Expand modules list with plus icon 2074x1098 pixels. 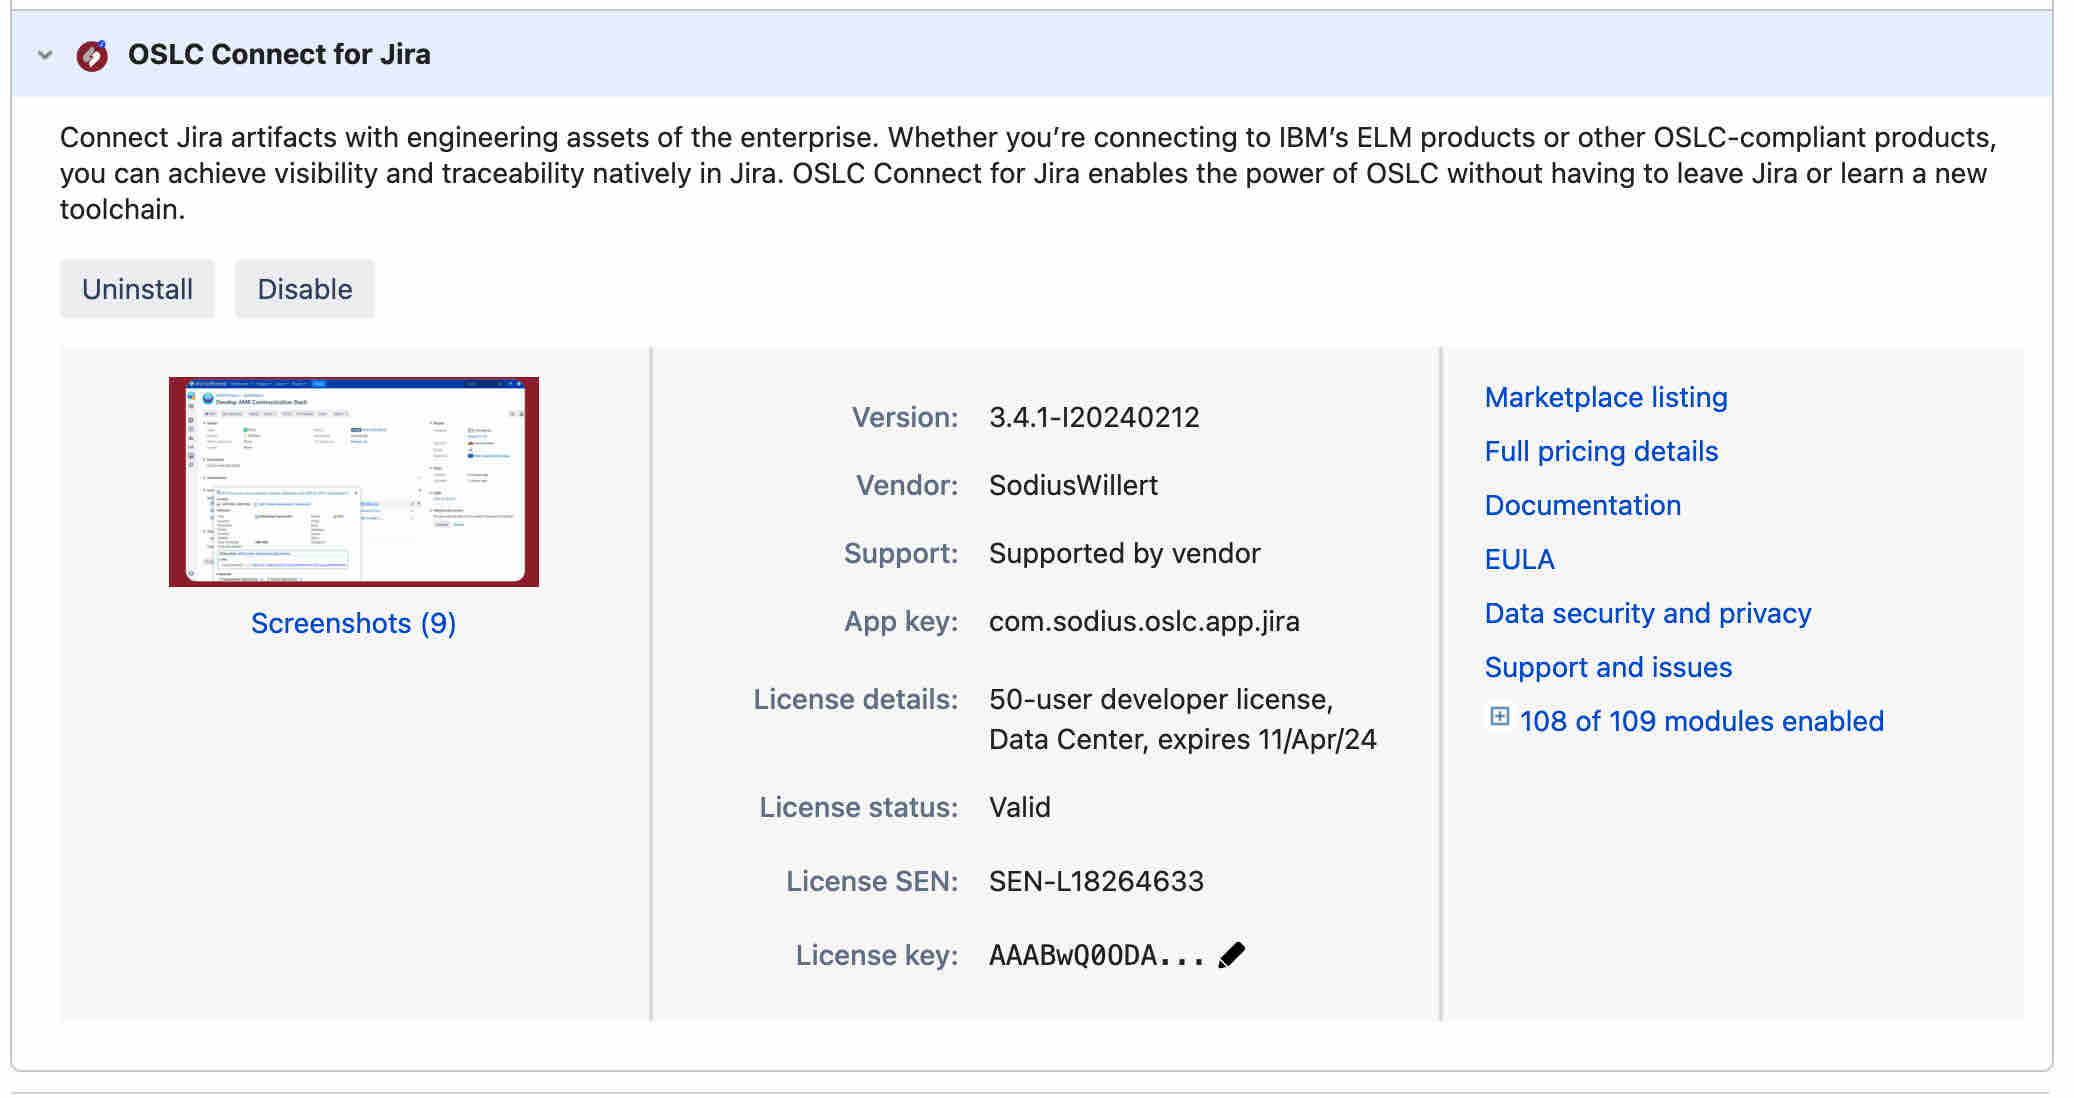click(1499, 717)
